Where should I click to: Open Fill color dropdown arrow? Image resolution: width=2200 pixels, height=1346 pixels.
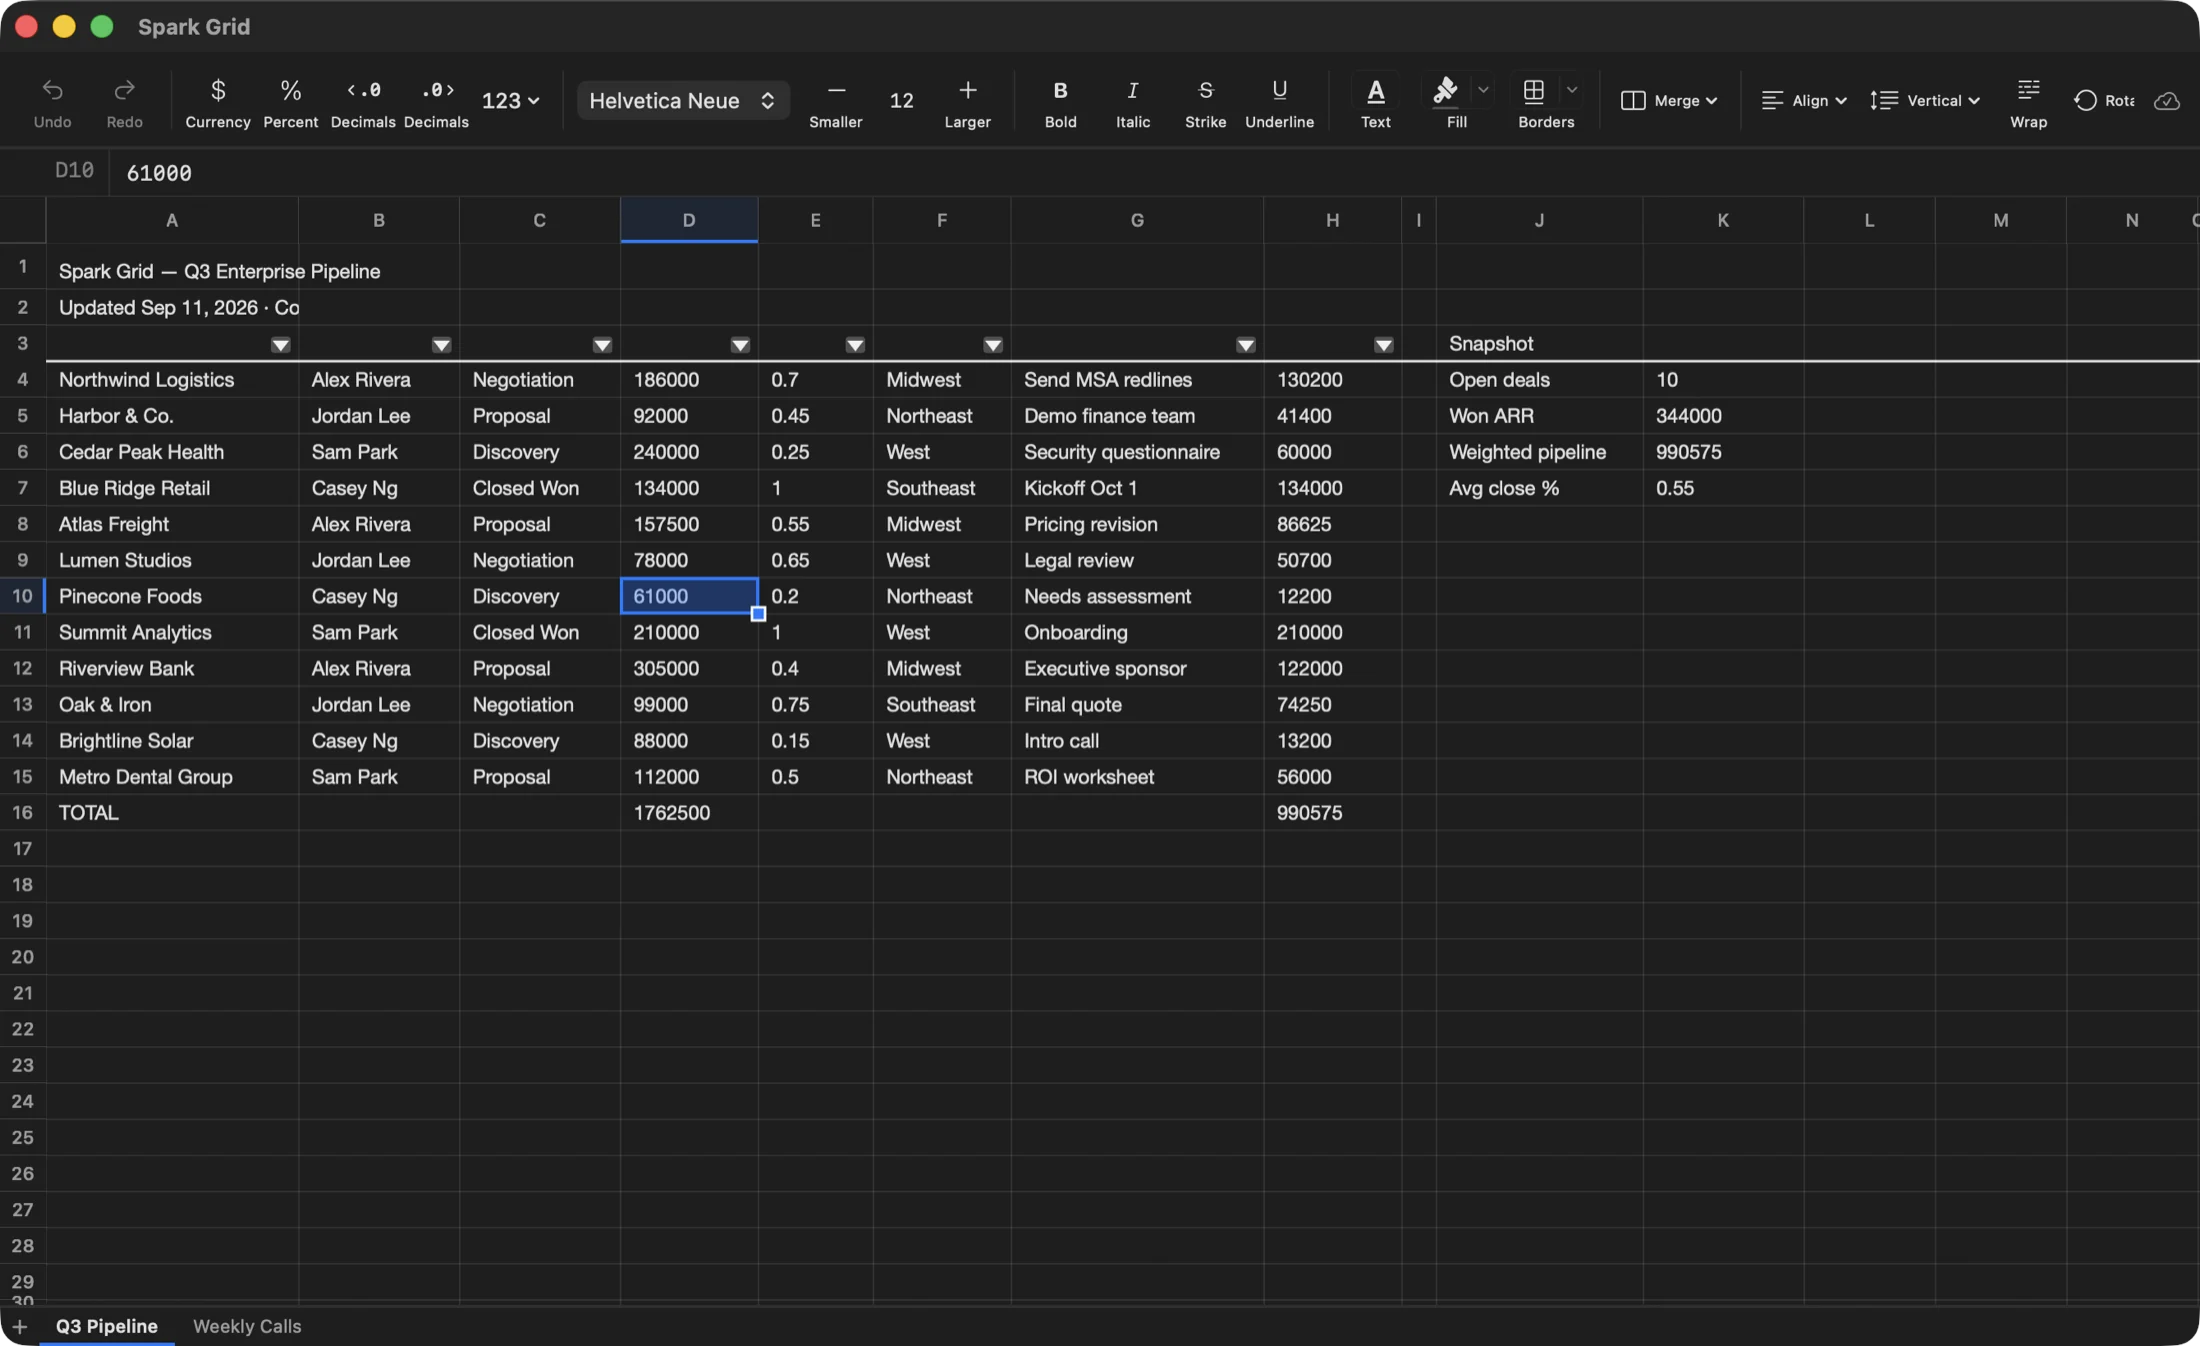(x=1483, y=90)
